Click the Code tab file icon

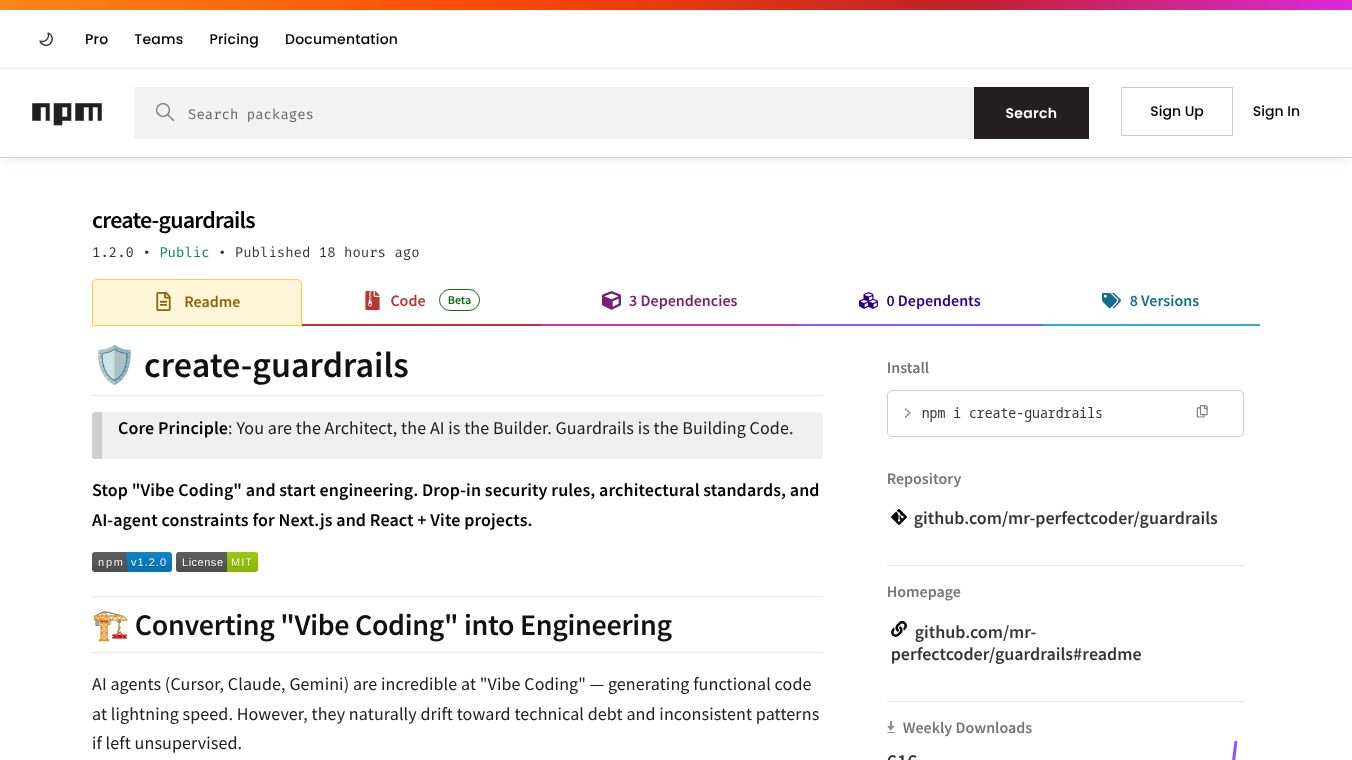point(372,301)
